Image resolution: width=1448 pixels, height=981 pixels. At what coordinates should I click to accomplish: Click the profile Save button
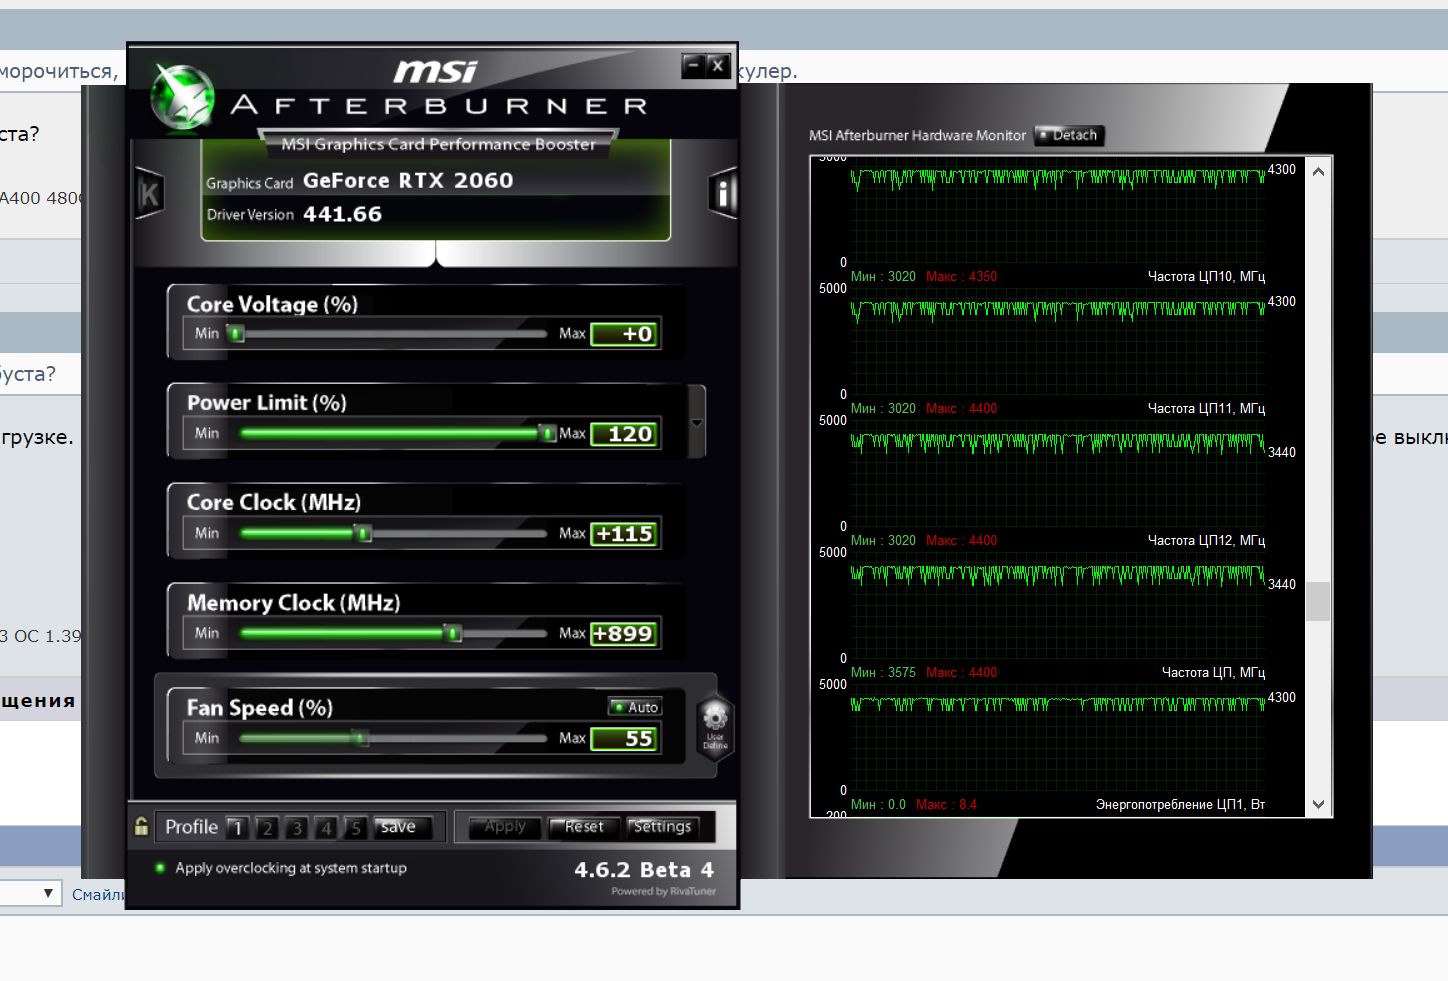[403, 827]
